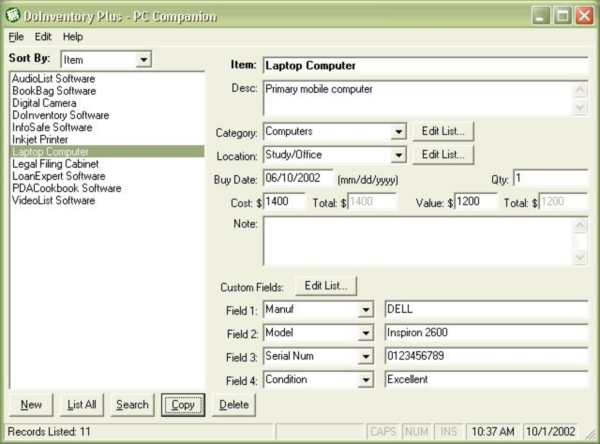Click the New record button
The height and width of the screenshot is (444, 600).
(31, 405)
